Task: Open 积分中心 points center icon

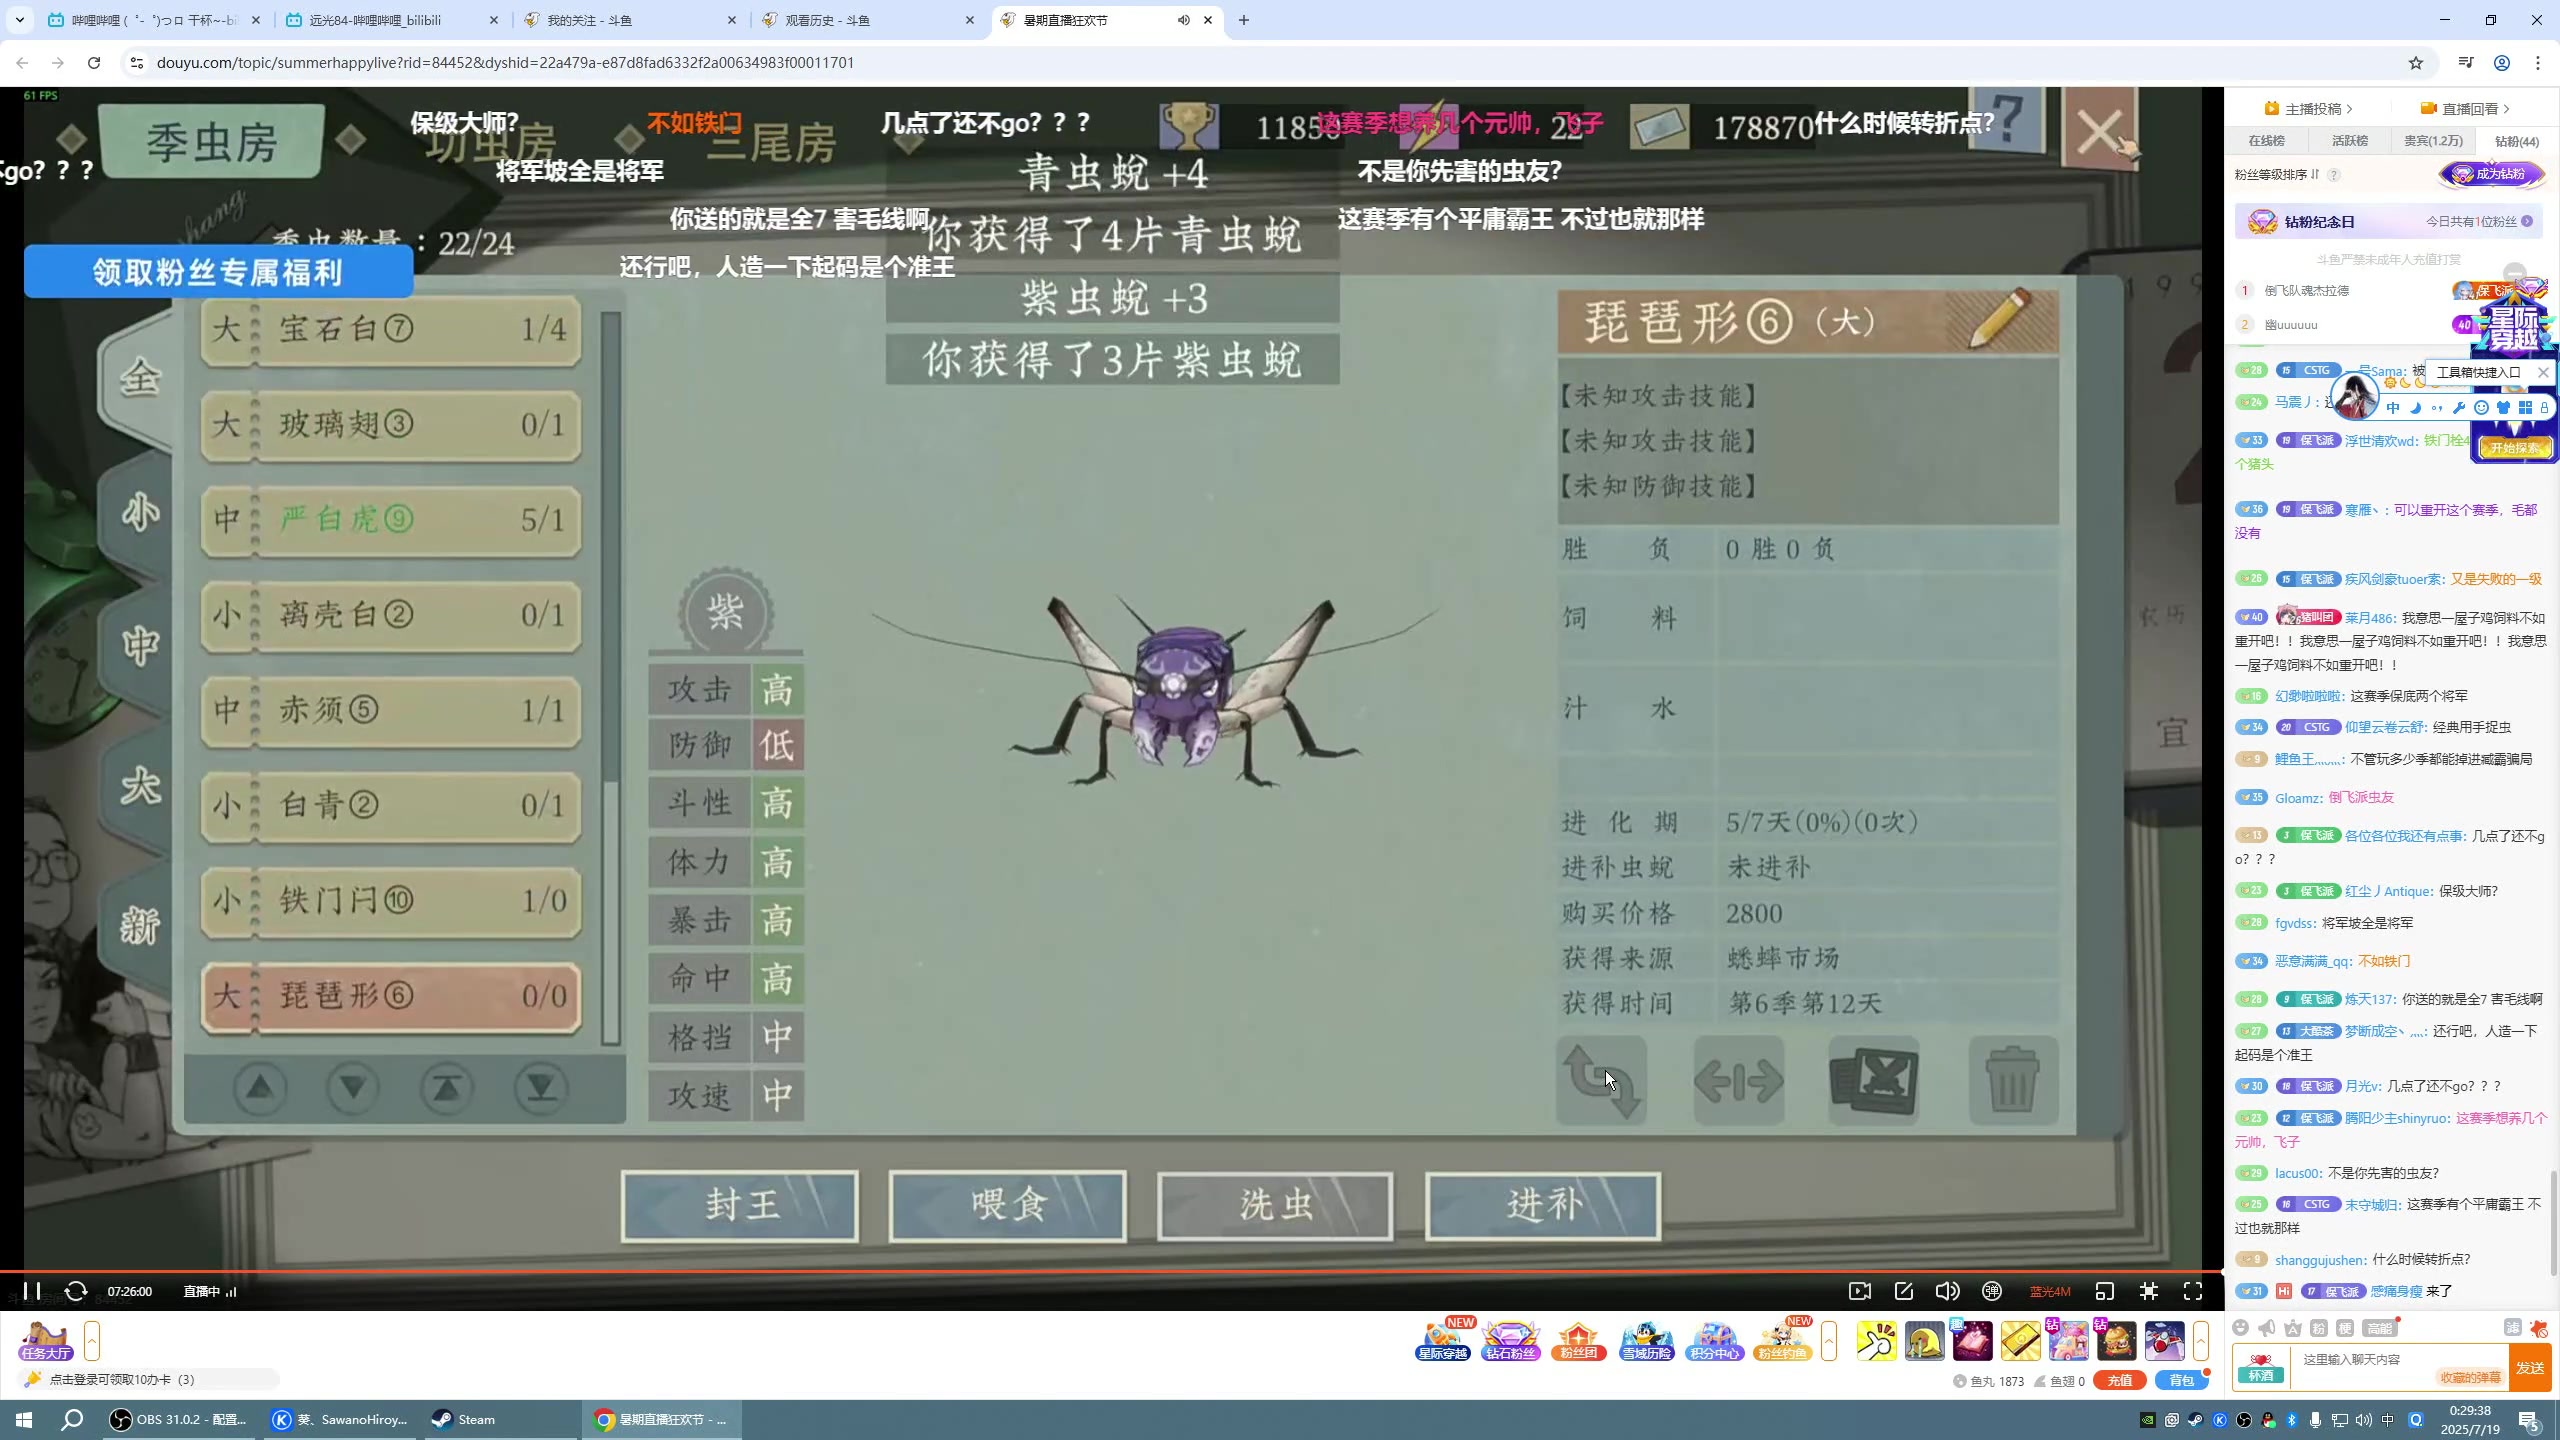Action: coord(1715,1340)
